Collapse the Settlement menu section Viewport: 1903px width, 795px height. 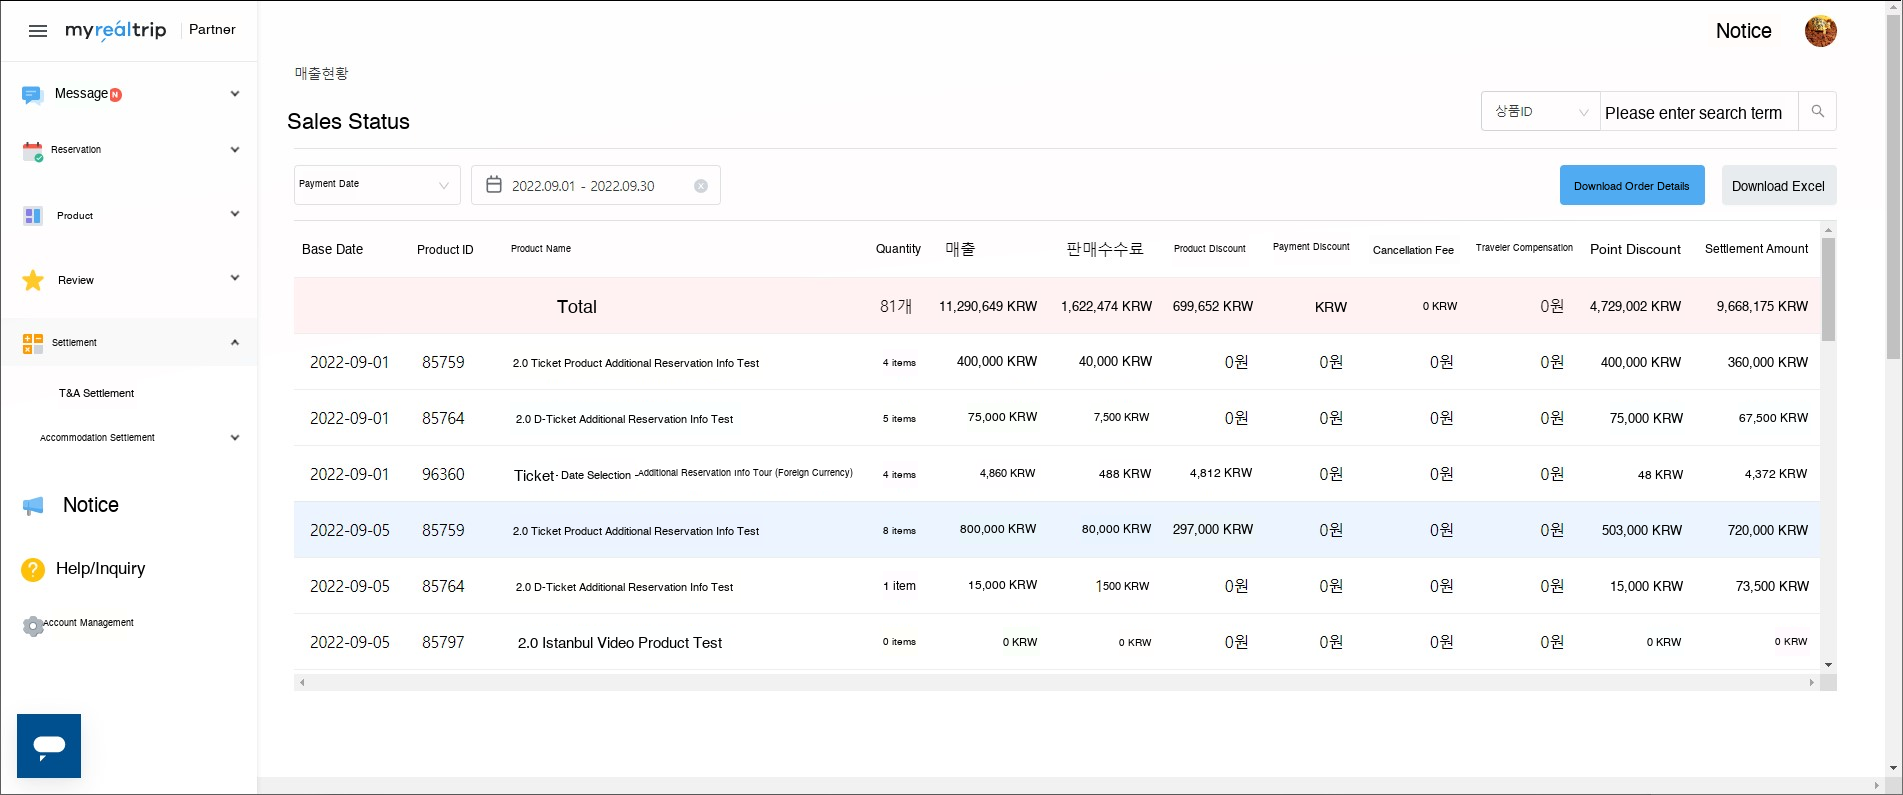234,342
